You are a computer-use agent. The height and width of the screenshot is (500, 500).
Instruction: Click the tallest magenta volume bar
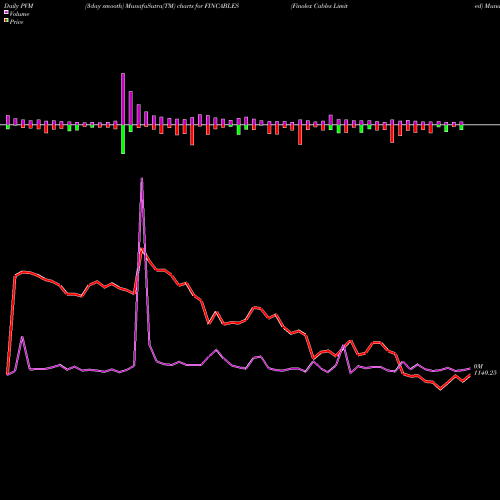tap(123, 99)
